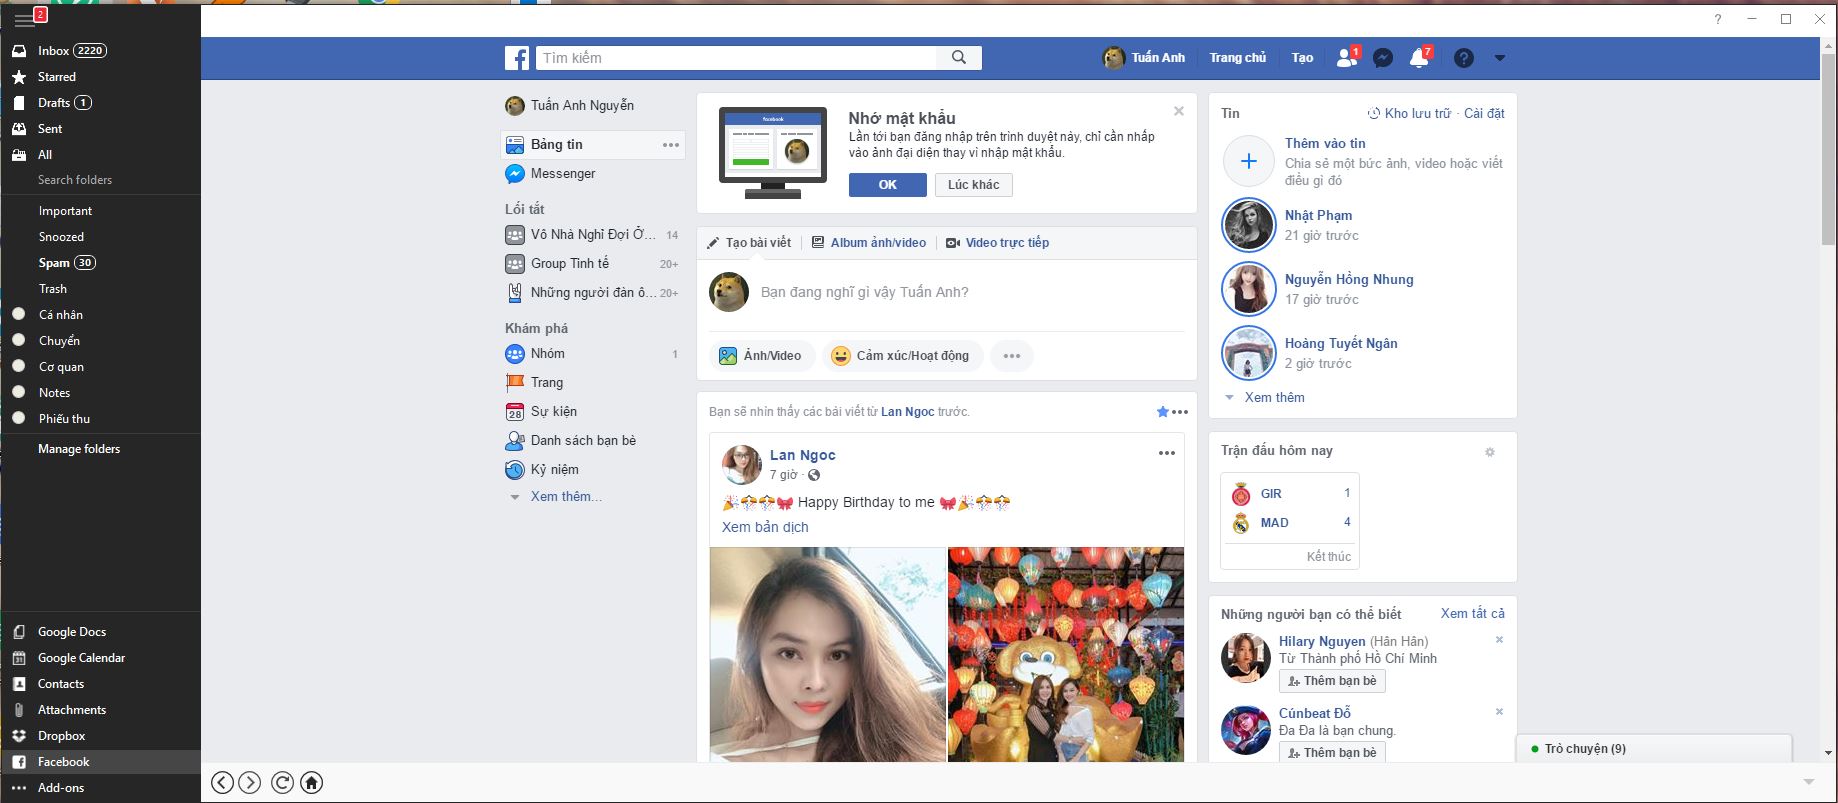Add to story plus button
This screenshot has height=803, width=1838.
pyautogui.click(x=1249, y=161)
